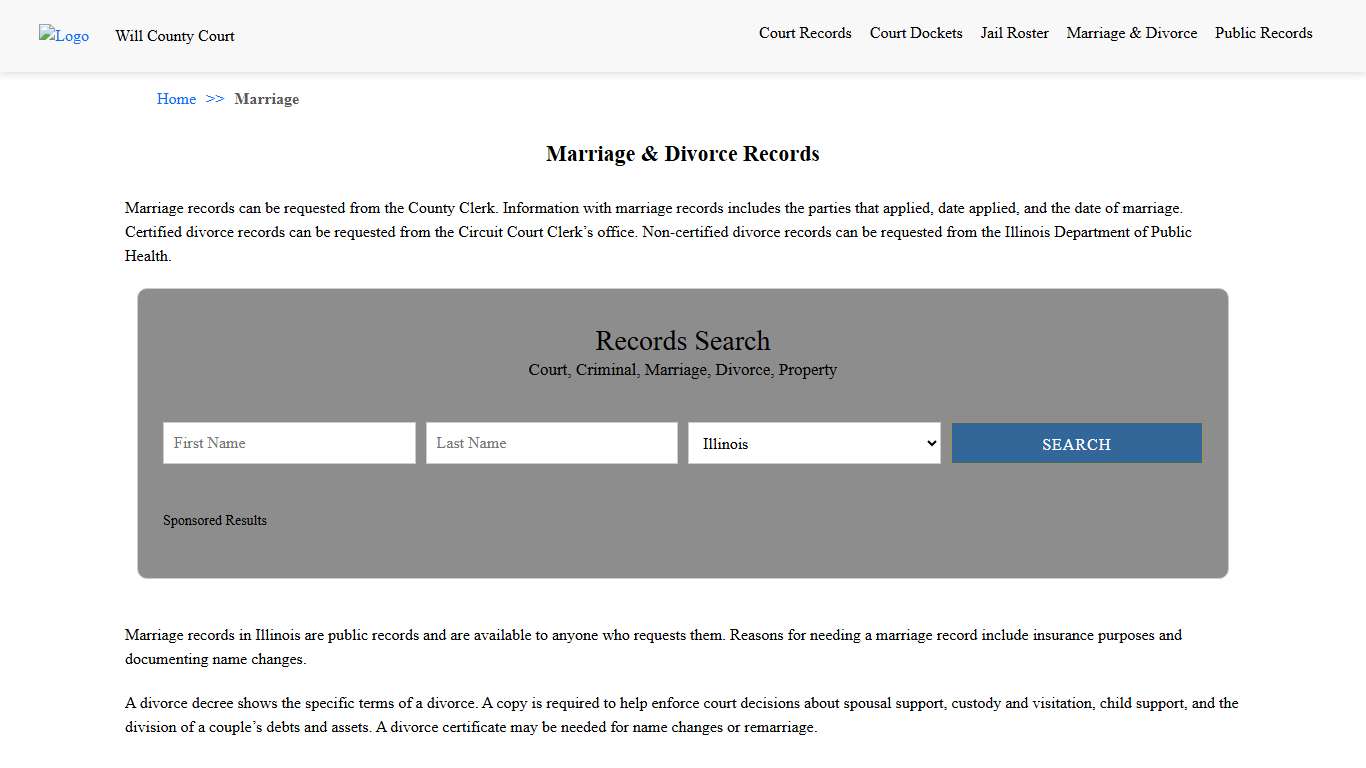Click the Will County Court logo
The height and width of the screenshot is (768, 1366).
tap(63, 36)
